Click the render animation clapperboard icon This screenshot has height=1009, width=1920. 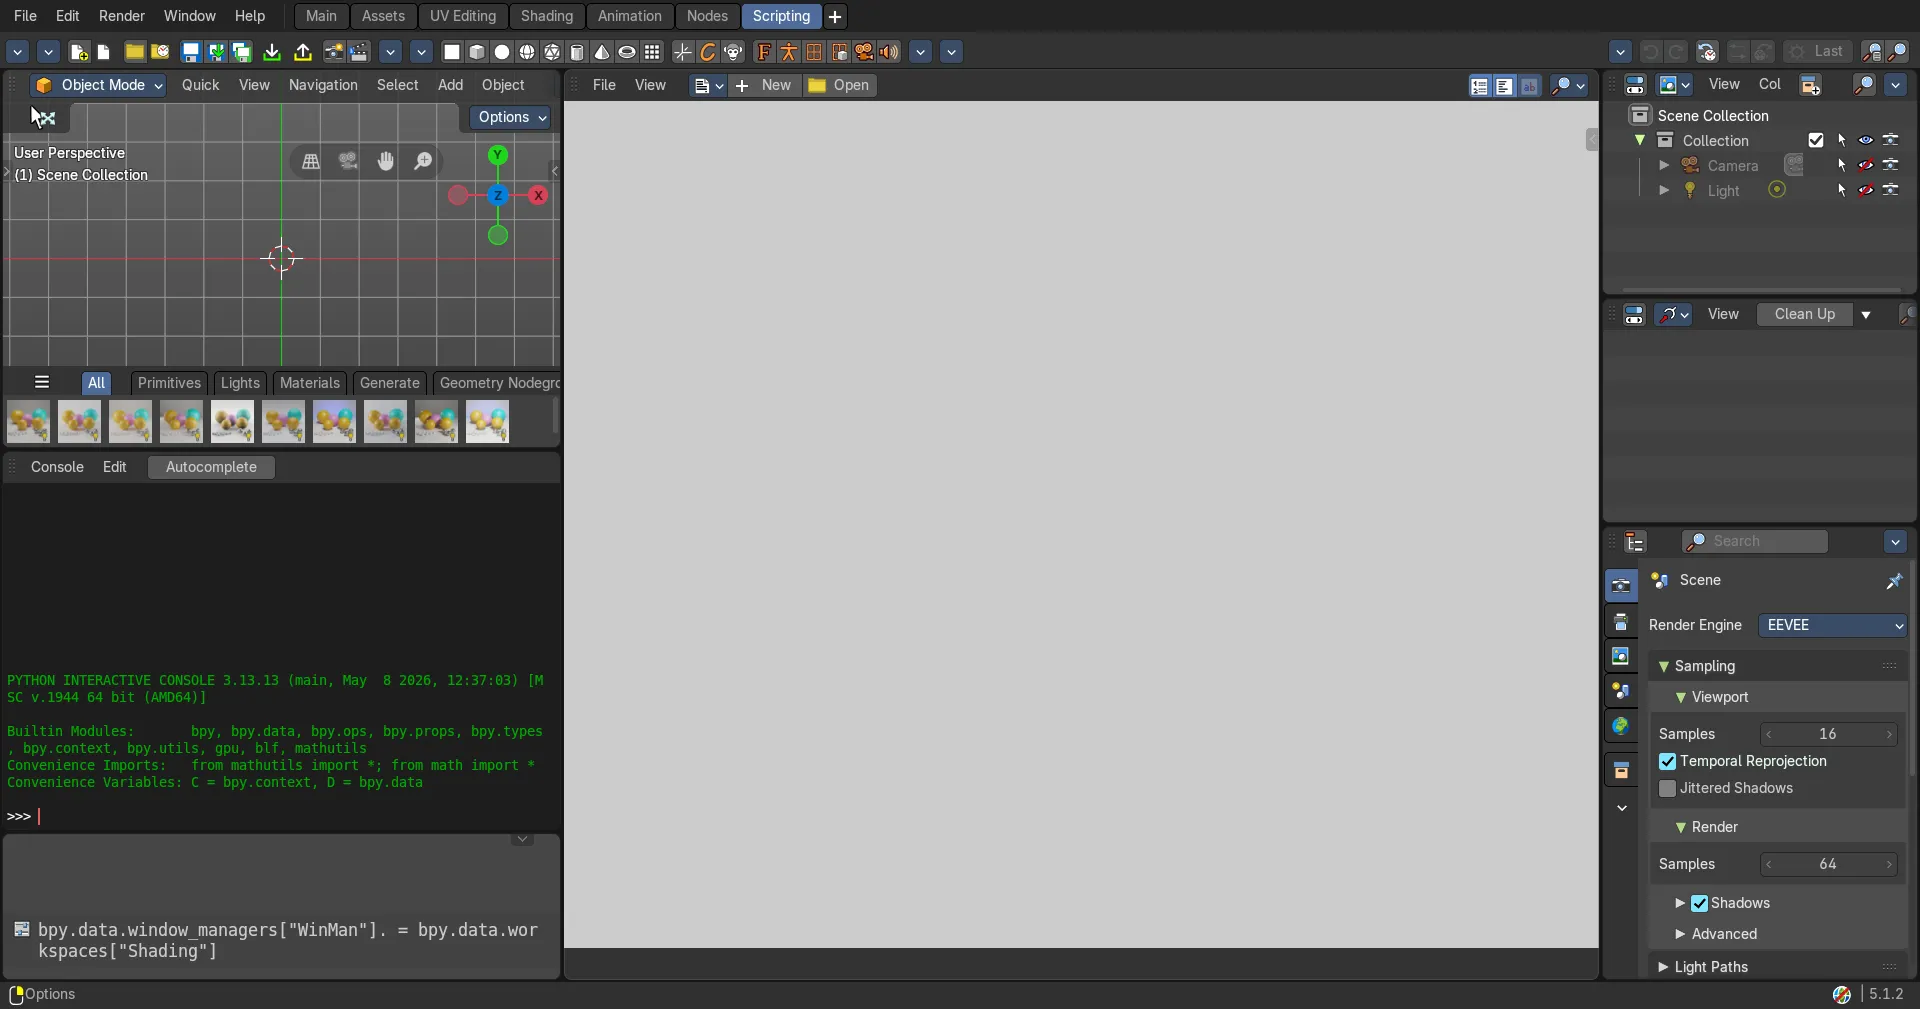[x=359, y=52]
